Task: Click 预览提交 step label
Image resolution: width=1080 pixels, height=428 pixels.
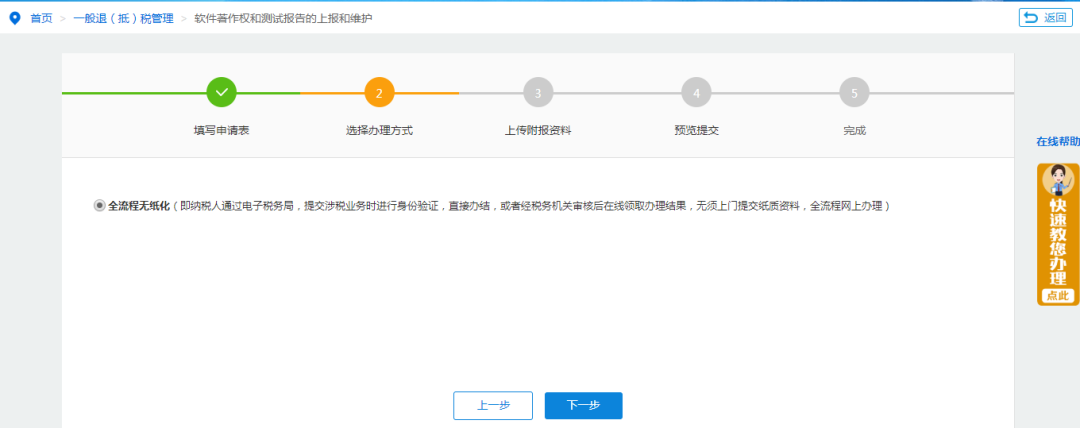Action: [x=696, y=130]
